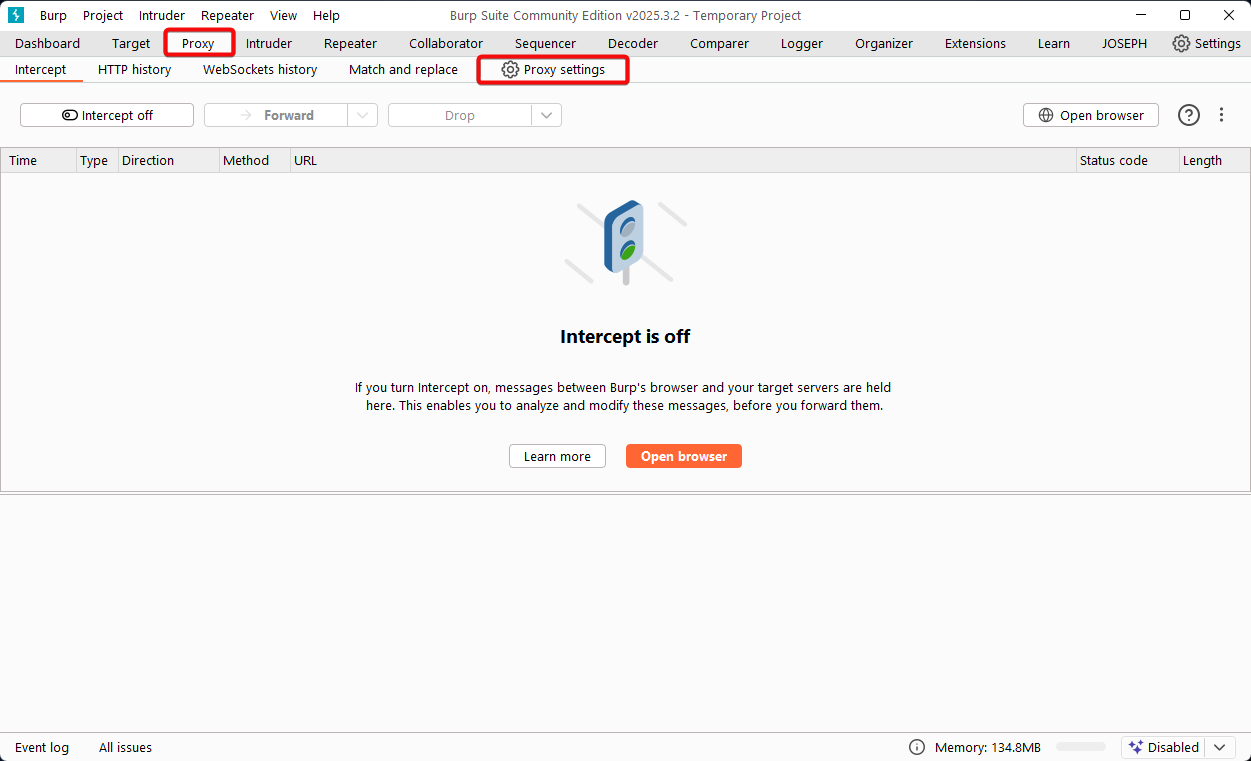
Task: Open the Intruder menu in menu bar
Action: coord(161,15)
